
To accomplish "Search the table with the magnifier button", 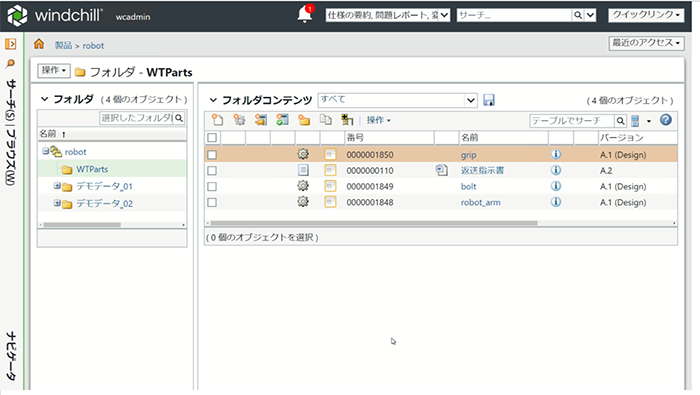I will click(620, 121).
